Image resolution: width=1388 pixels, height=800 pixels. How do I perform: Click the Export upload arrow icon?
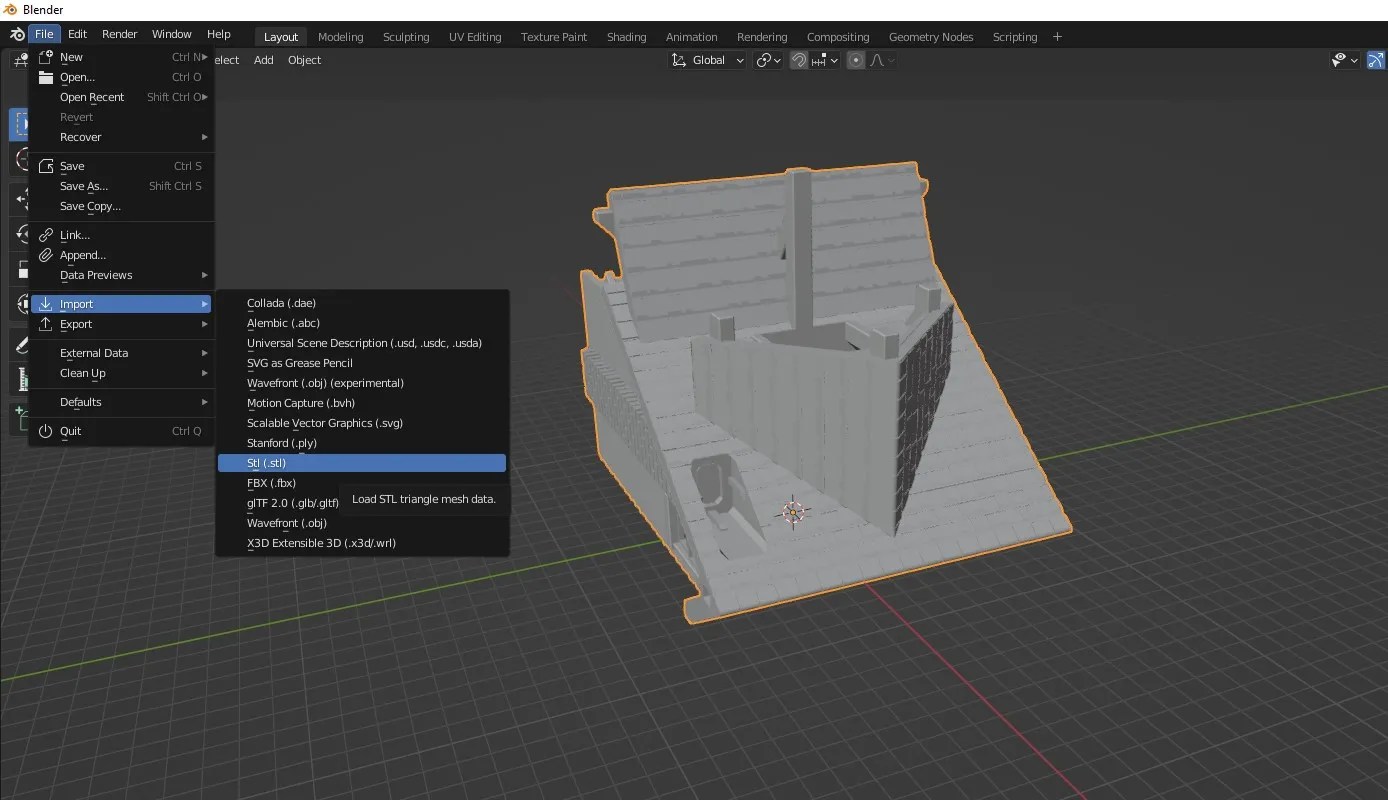(x=45, y=324)
